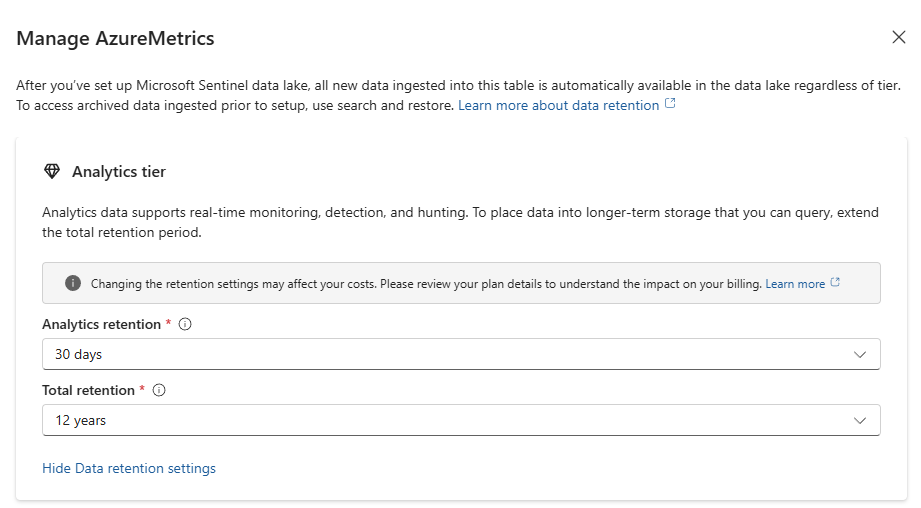Open the Total retention dropdown showing 12 years
The height and width of the screenshot is (508, 921).
[461, 420]
